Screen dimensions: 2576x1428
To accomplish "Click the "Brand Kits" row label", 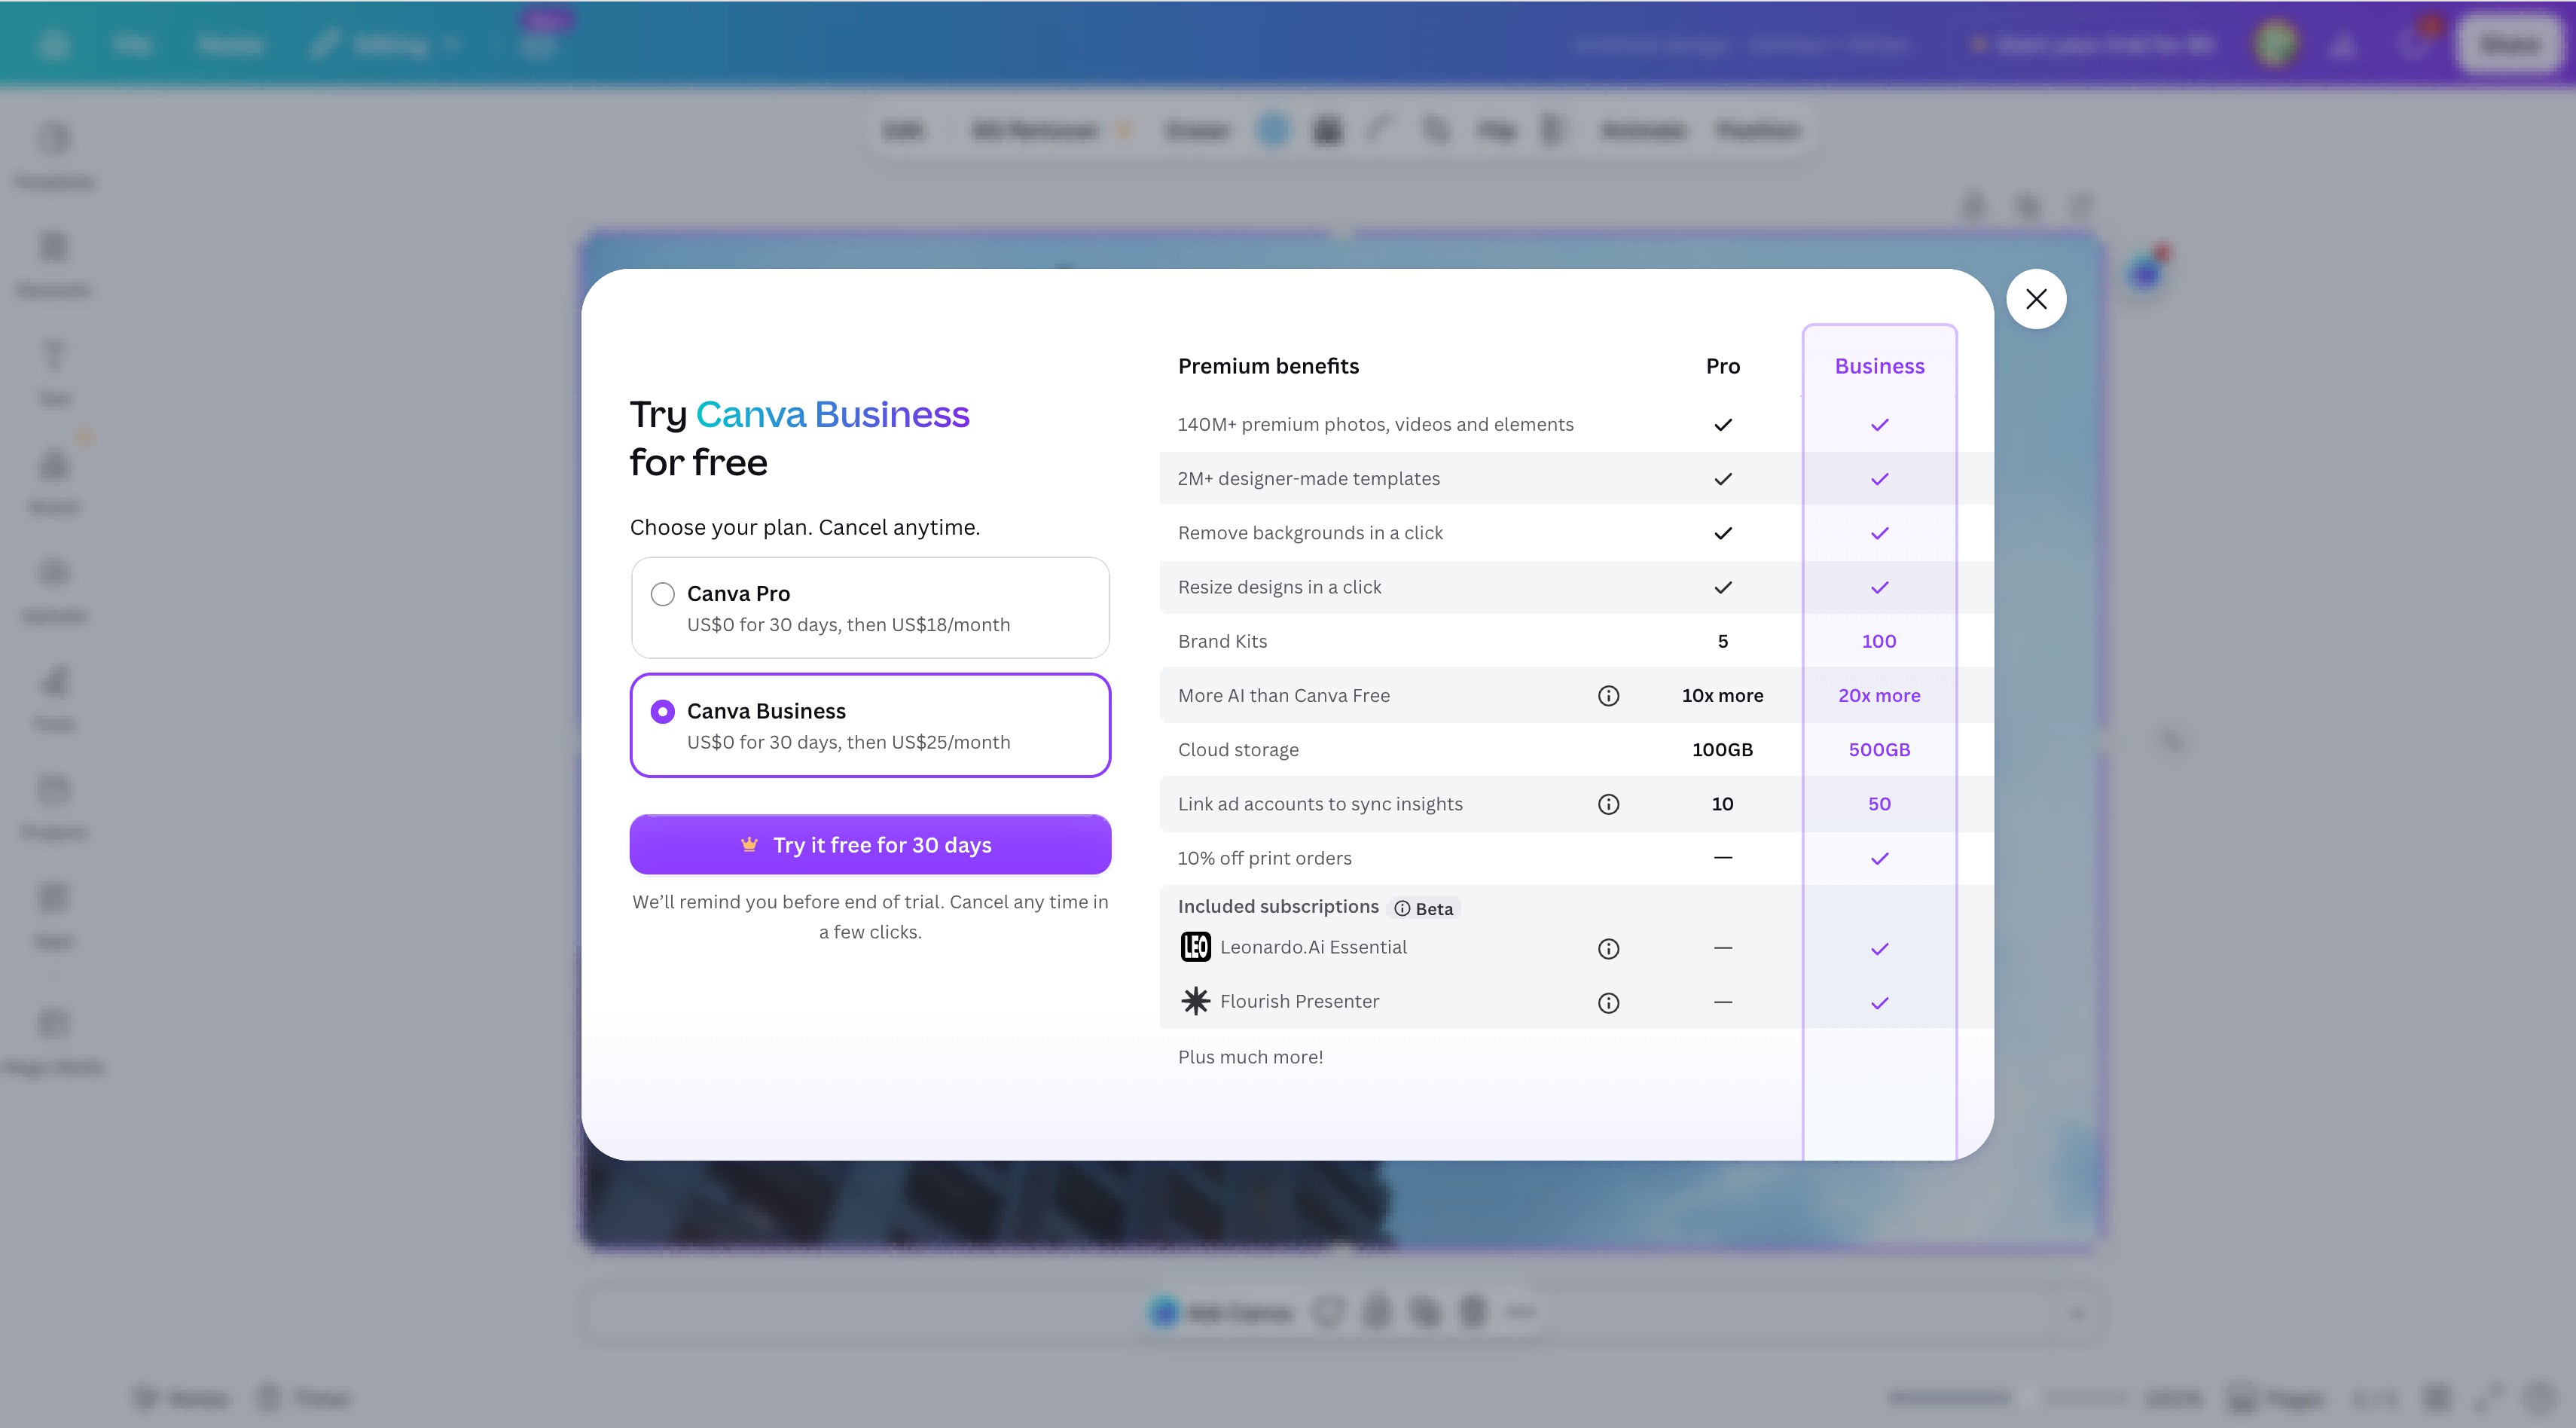I will tap(1222, 641).
